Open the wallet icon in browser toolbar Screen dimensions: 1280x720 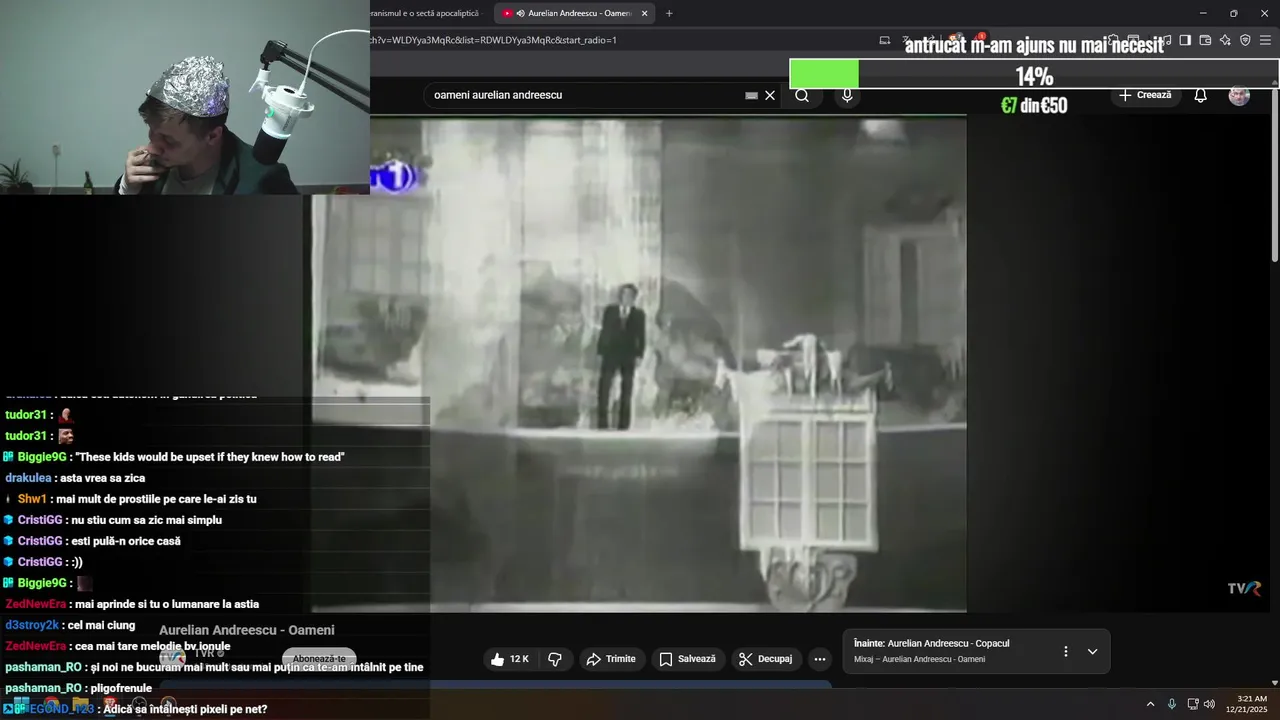pos(1205,40)
